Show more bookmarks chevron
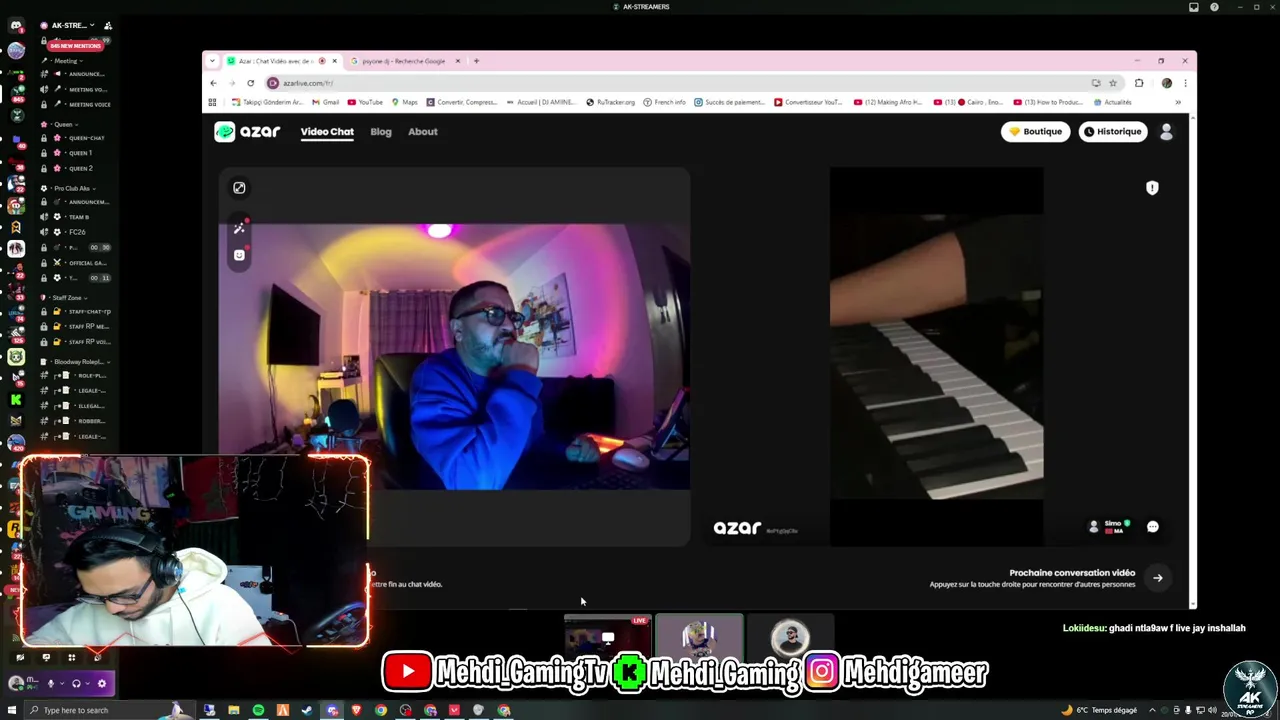Viewport: 1280px width, 720px height. 1178,102
